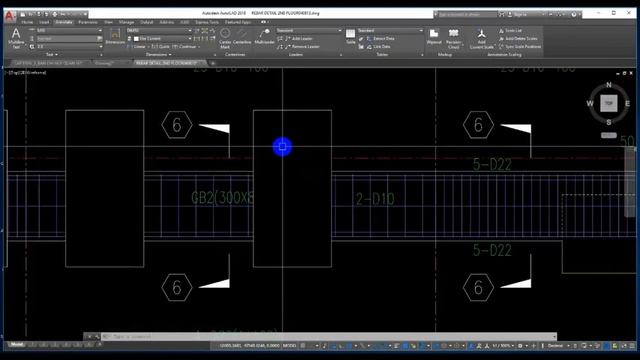Image resolution: width=640 pixels, height=360 pixels.
Task: Open the table style dropdown
Action: 391,31
